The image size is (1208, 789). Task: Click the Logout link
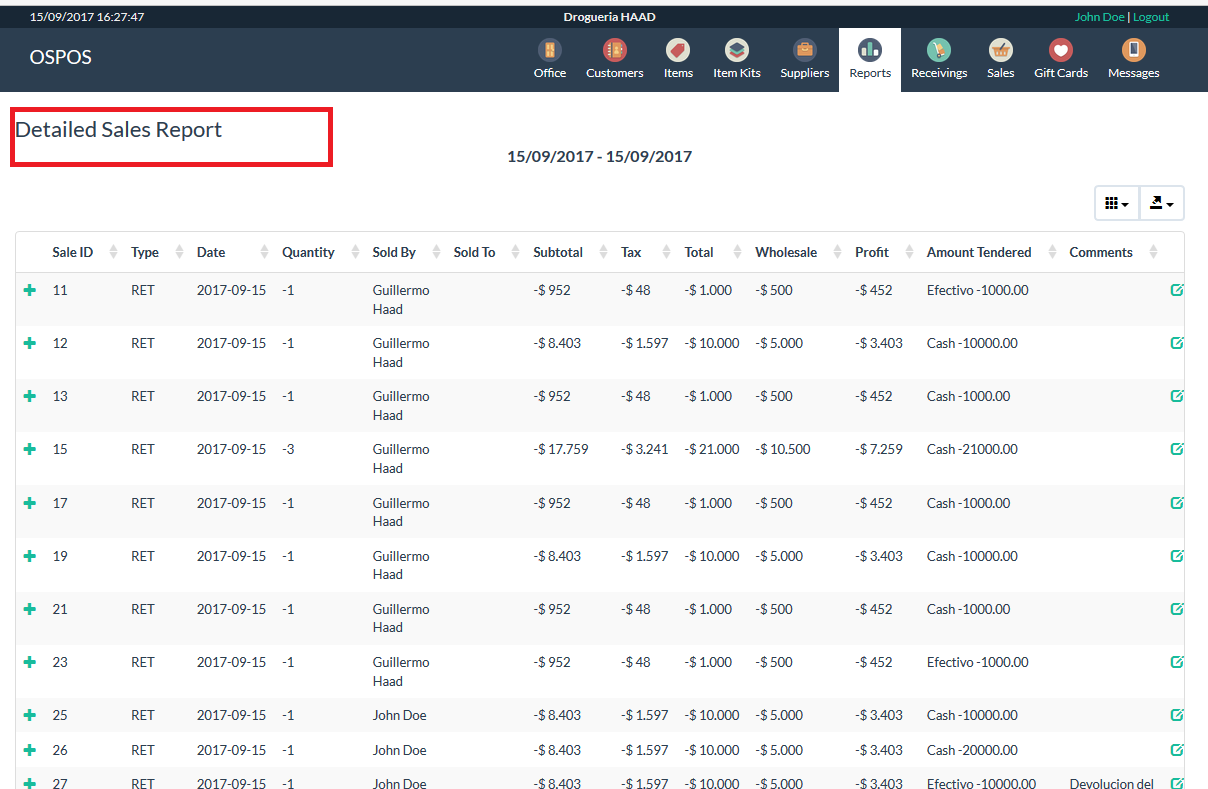click(1150, 16)
